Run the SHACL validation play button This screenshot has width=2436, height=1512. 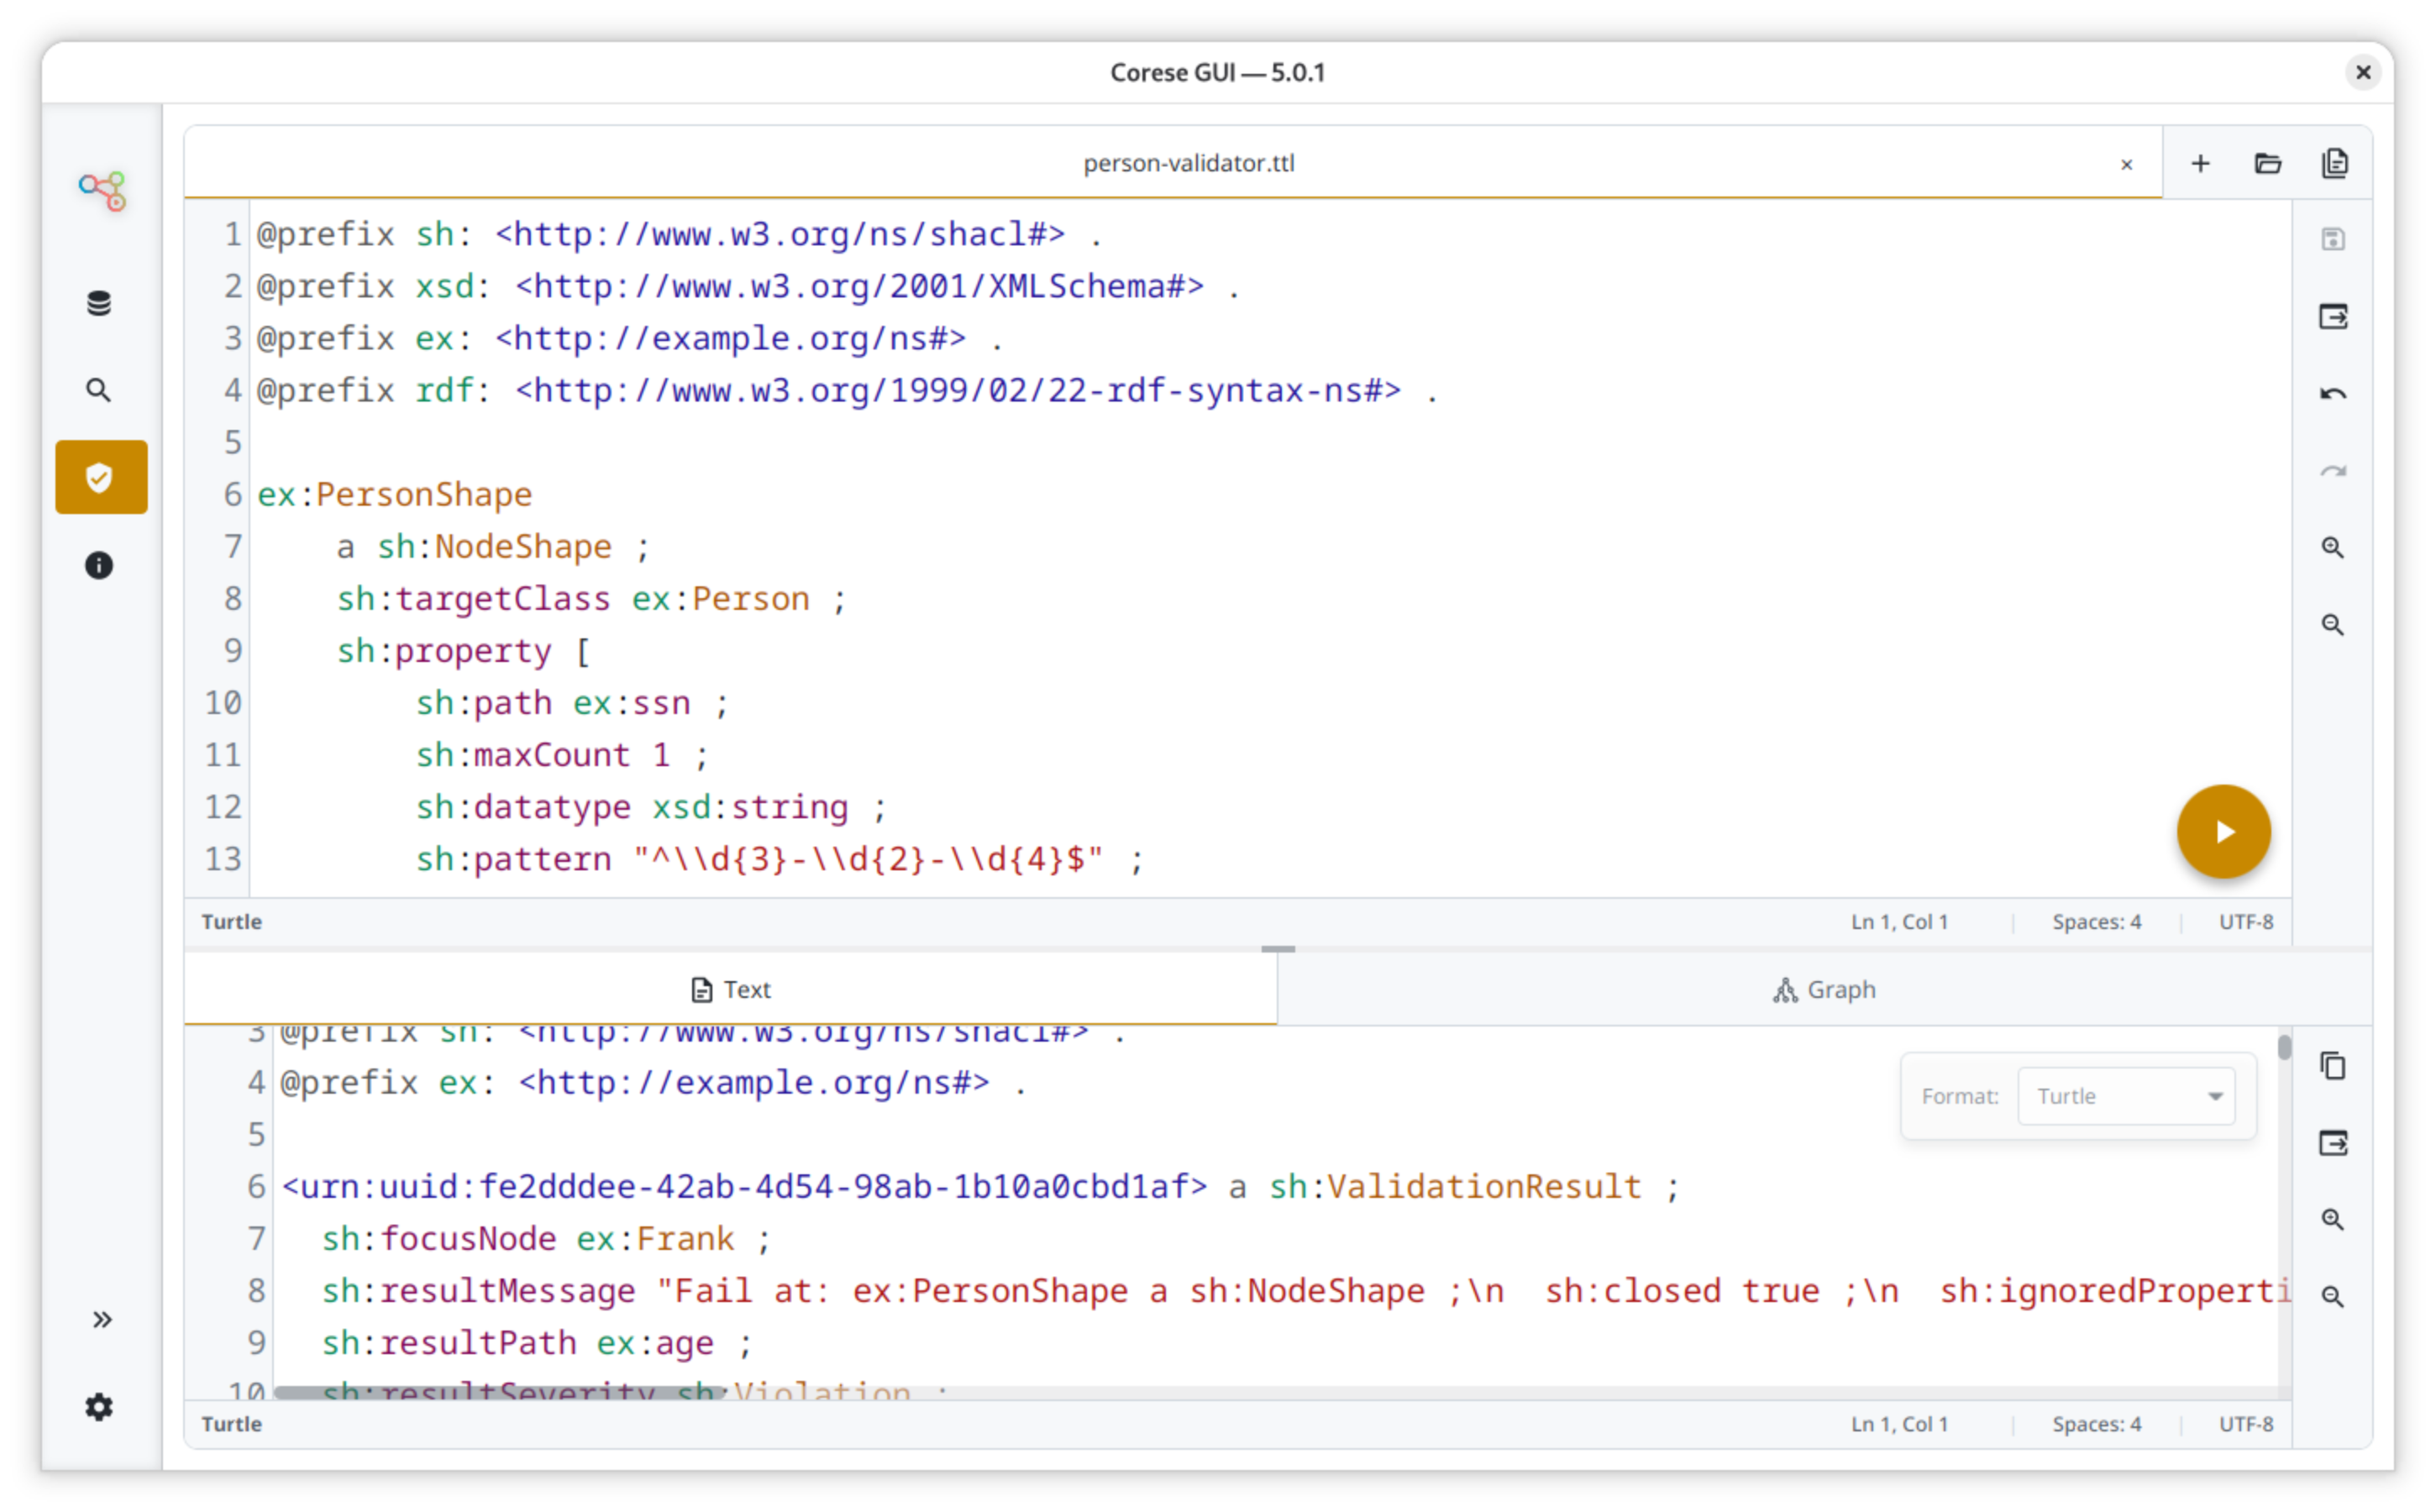2223,831
